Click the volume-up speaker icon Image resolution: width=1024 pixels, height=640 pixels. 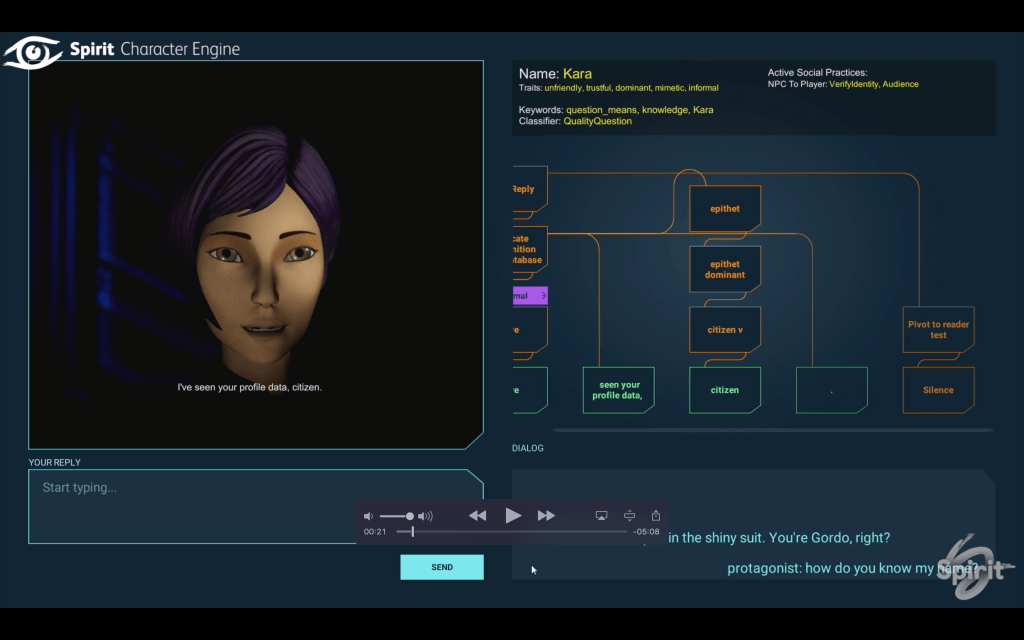click(425, 515)
